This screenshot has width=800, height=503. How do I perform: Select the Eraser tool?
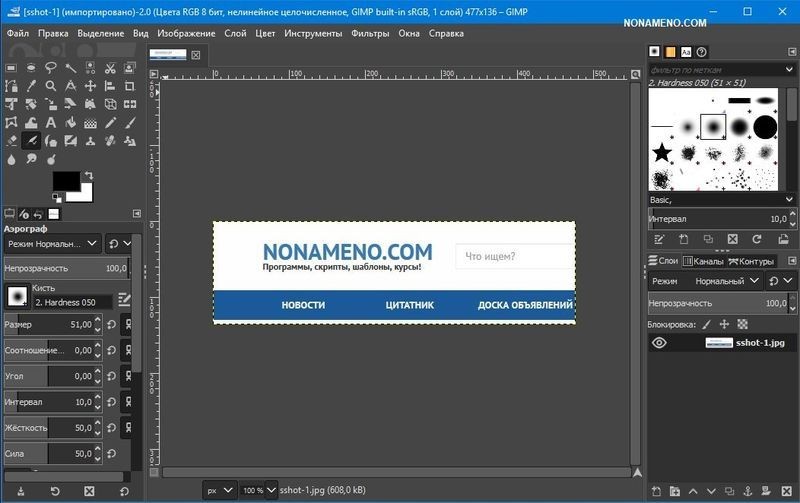[x=10, y=139]
